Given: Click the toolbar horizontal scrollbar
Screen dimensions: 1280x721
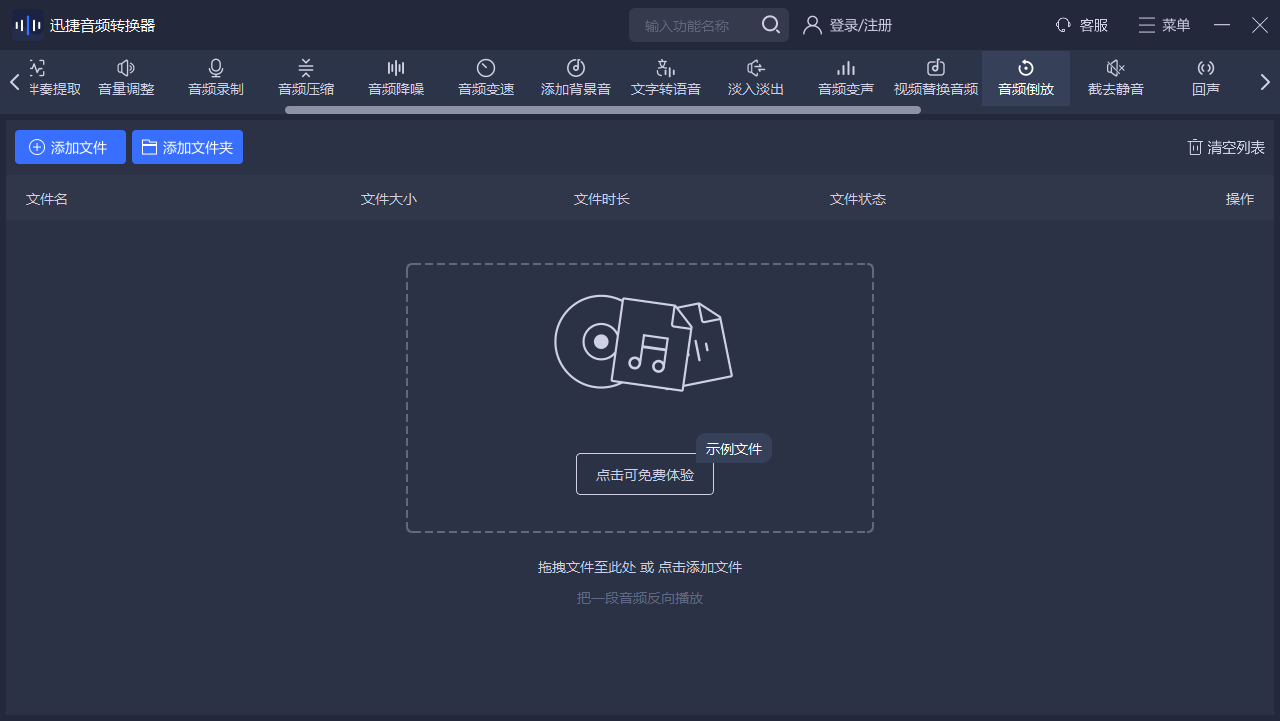Looking at the screenshot, I should click(602, 110).
